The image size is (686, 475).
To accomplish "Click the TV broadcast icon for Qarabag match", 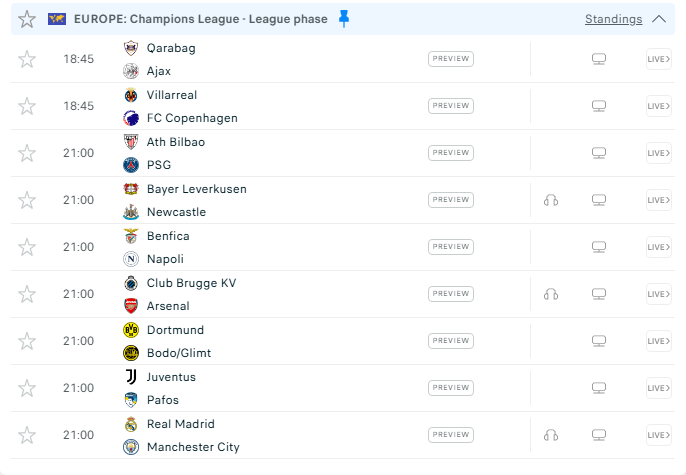I will click(599, 59).
